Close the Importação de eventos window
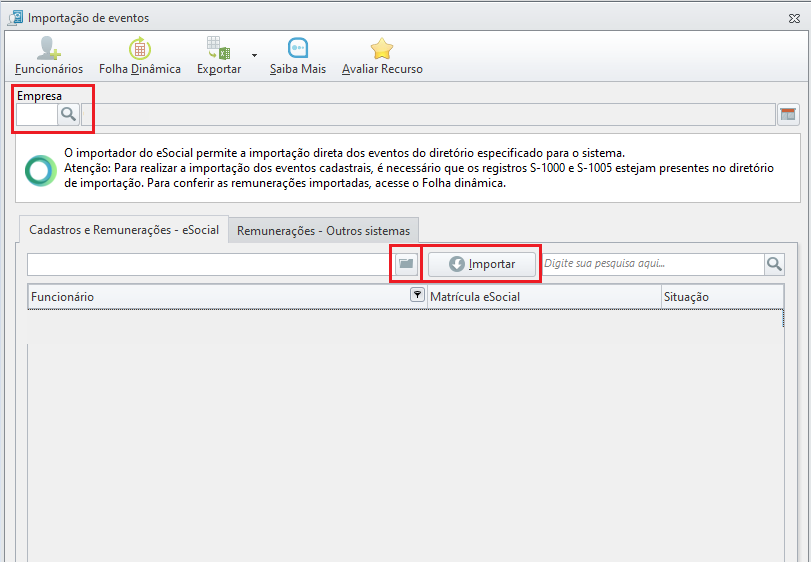 coord(794,18)
